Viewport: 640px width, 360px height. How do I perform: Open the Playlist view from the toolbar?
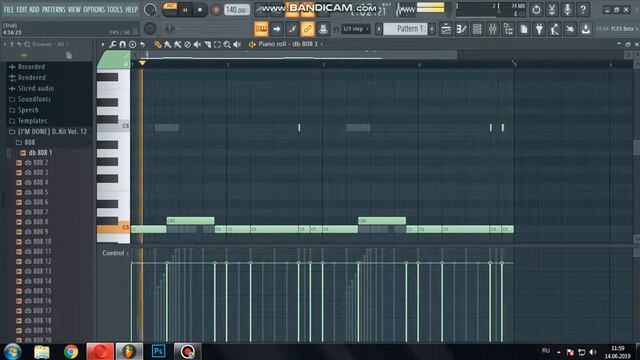446,29
